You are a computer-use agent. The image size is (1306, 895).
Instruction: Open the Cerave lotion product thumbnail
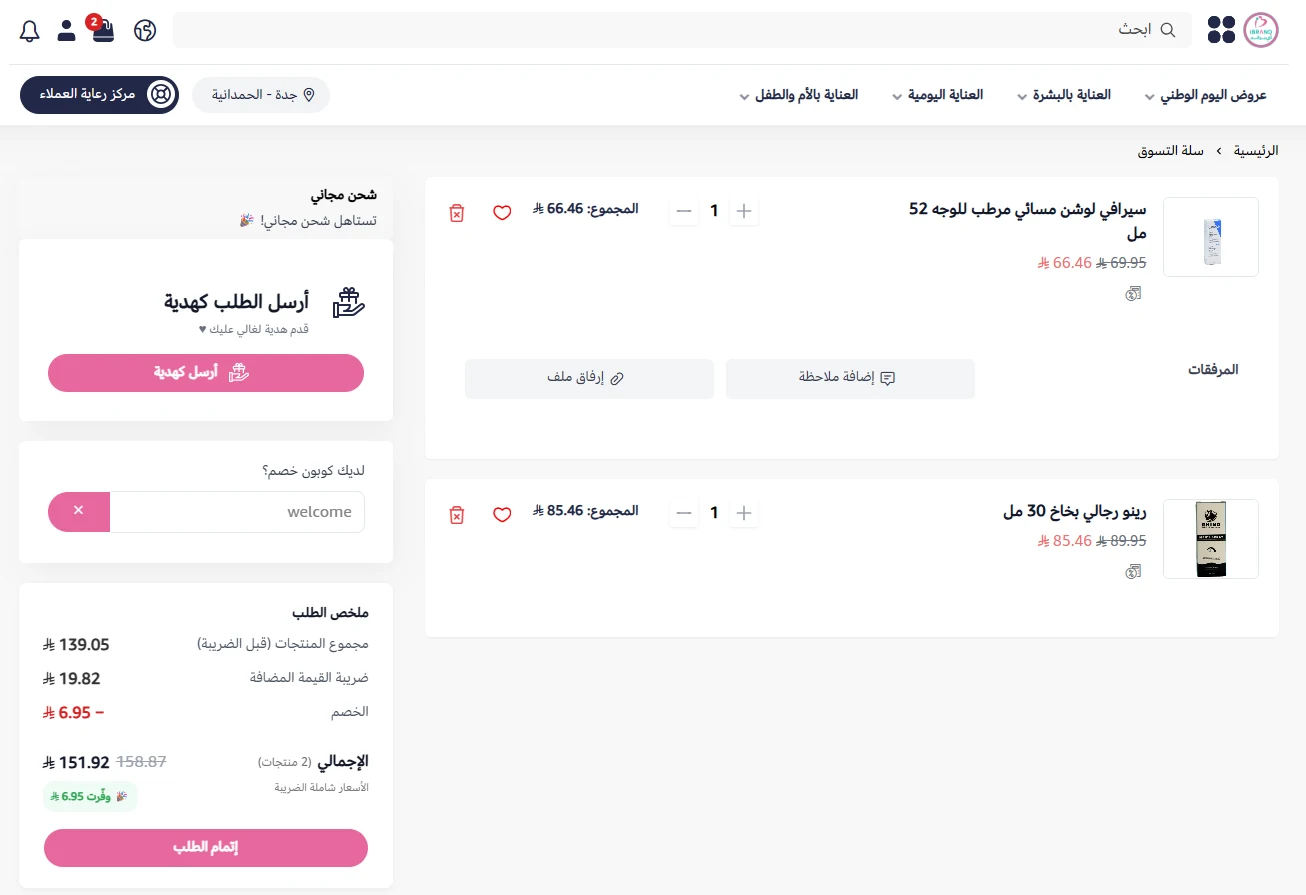(x=1211, y=237)
